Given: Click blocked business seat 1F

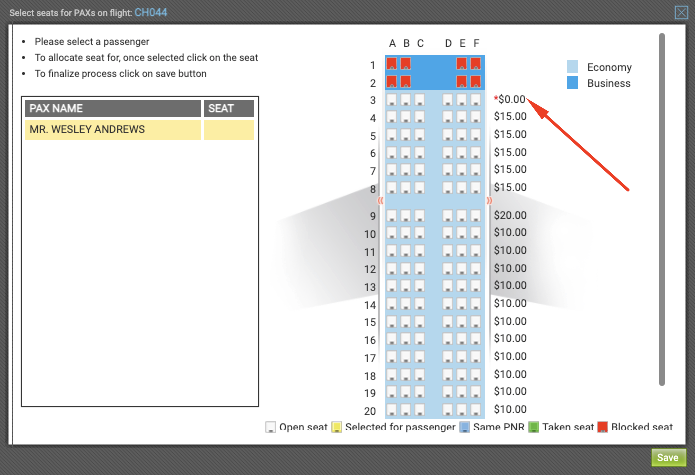Looking at the screenshot, I should [476, 64].
